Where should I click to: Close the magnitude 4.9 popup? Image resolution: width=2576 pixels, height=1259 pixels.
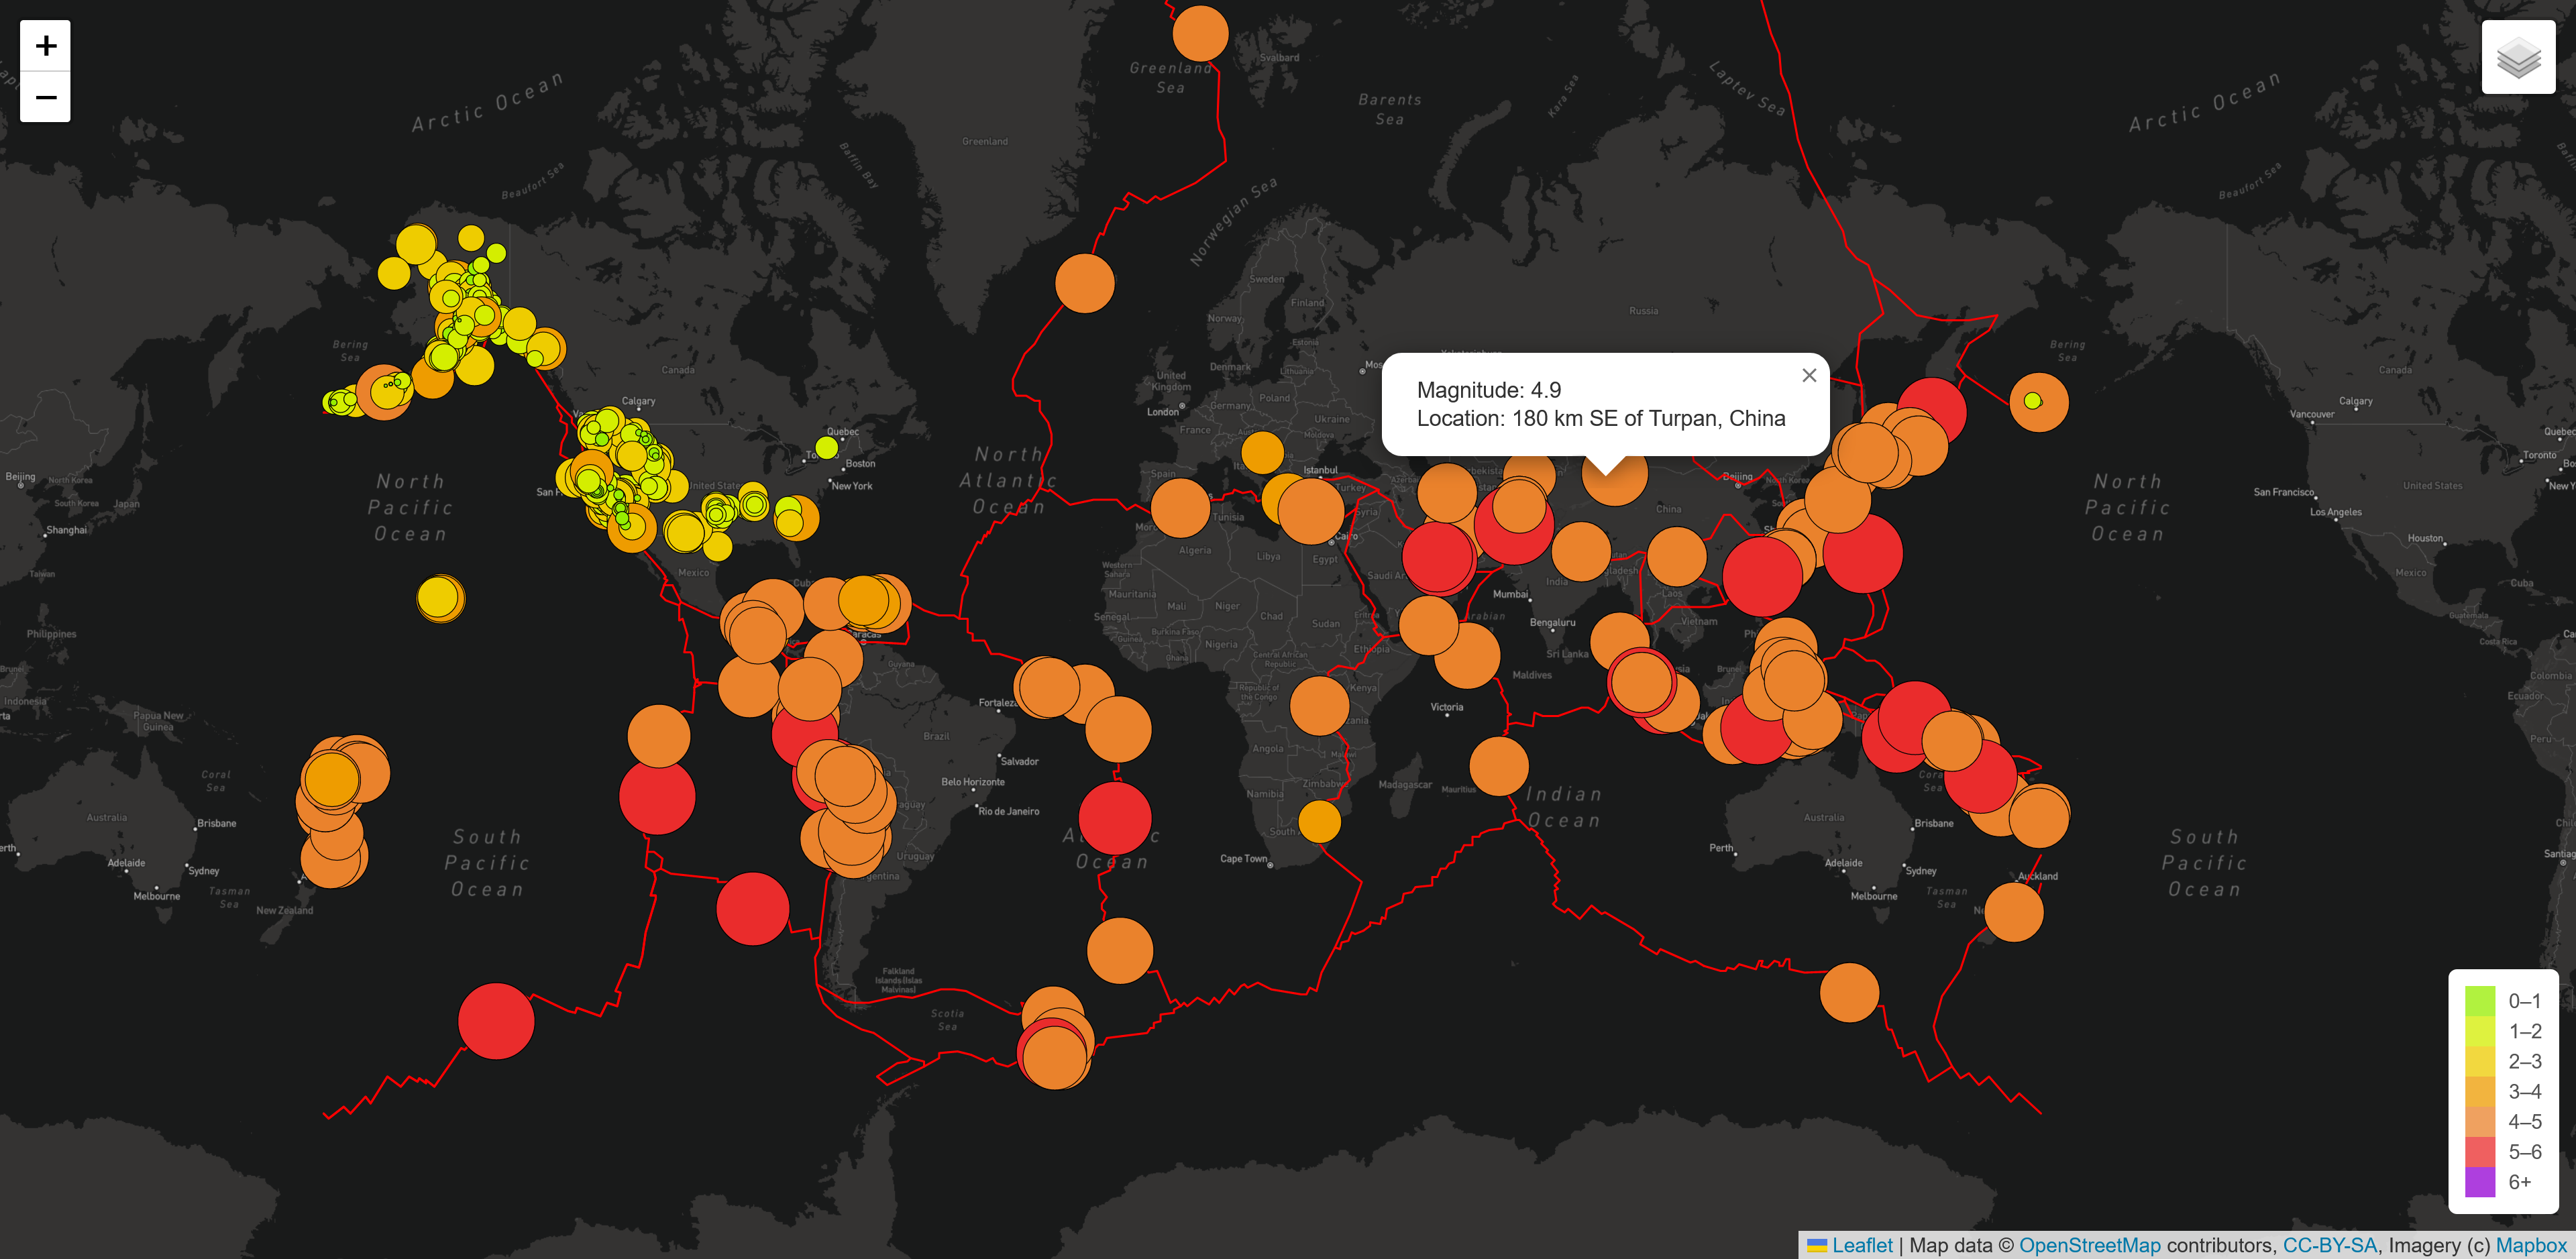click(x=1808, y=376)
